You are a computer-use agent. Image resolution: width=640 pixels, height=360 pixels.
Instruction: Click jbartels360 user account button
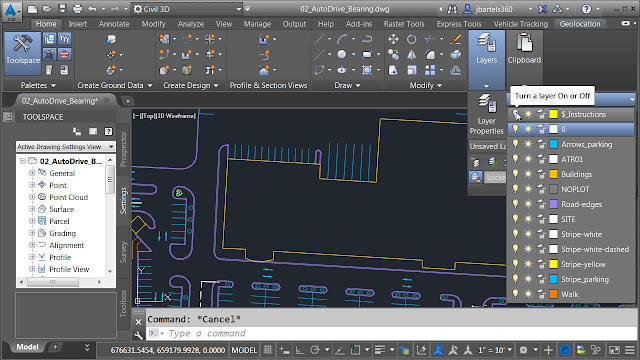coord(494,9)
